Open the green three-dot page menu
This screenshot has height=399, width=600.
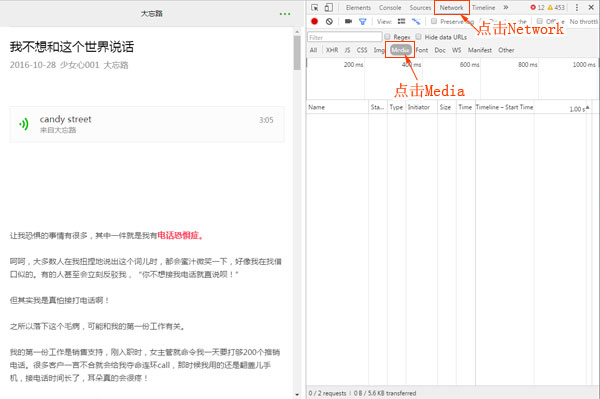click(285, 14)
